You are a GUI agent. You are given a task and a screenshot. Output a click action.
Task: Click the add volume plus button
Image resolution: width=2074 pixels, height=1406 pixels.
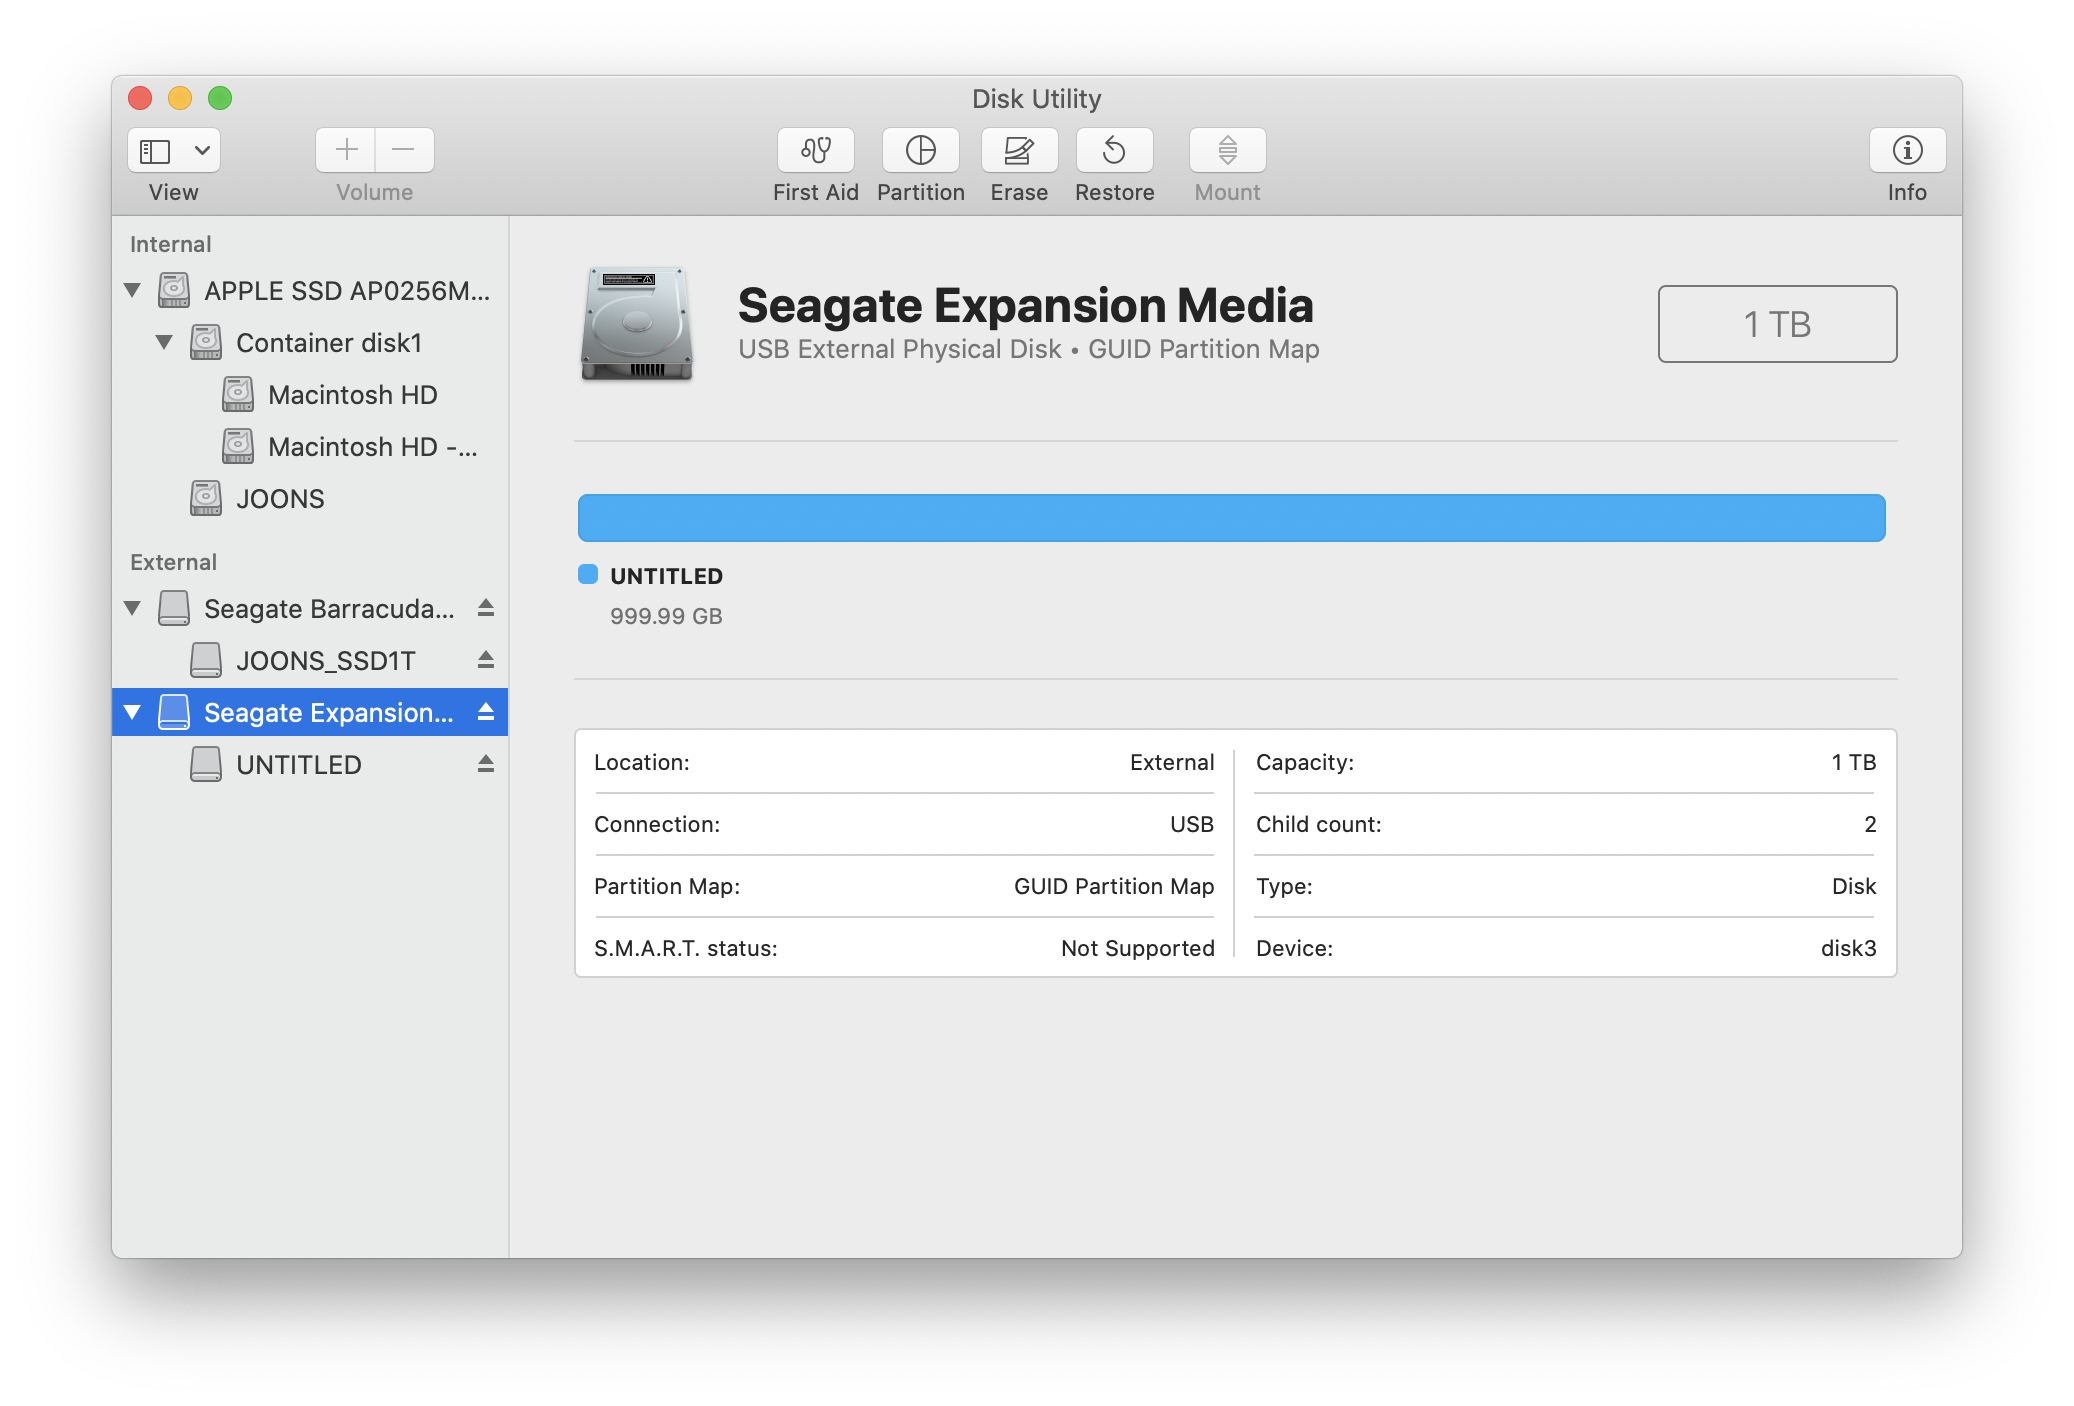click(346, 150)
